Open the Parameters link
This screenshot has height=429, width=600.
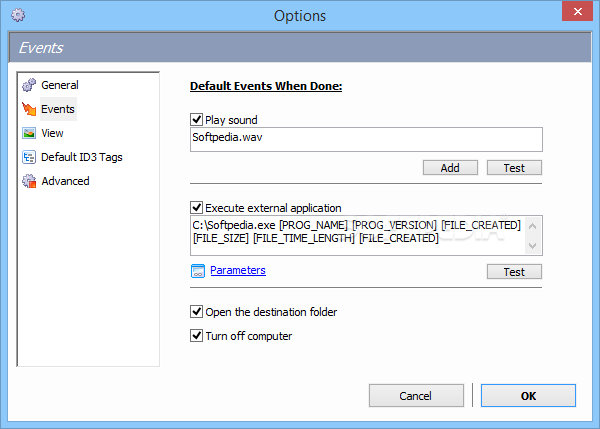[238, 270]
